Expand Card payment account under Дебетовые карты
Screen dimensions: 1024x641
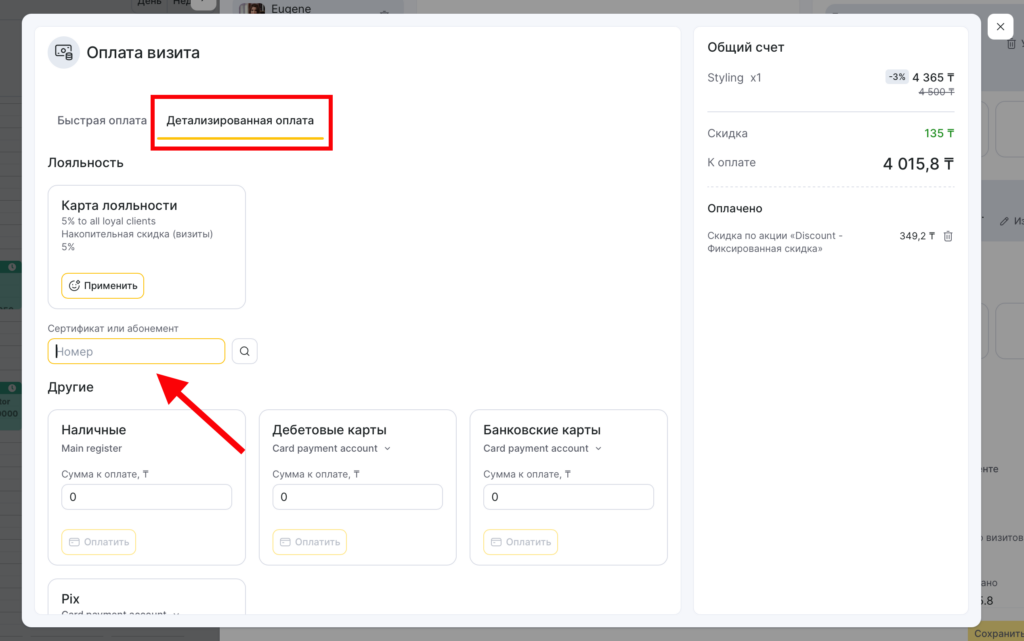pos(331,449)
